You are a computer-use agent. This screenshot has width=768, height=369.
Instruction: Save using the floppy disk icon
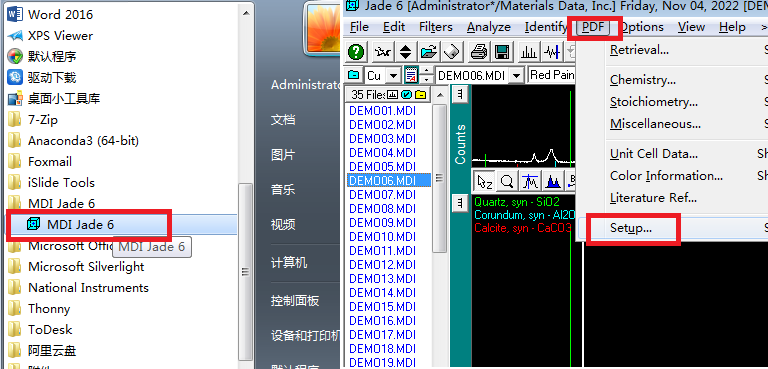pyautogui.click(x=502, y=51)
